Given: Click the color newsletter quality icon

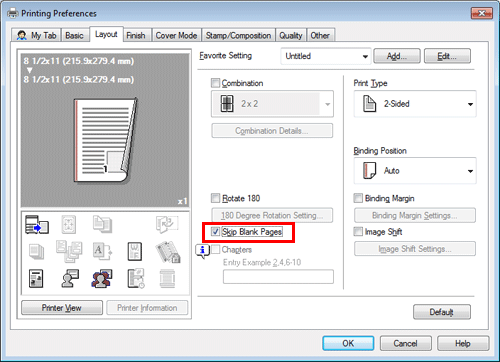Looking at the screenshot, I should click(36, 279).
